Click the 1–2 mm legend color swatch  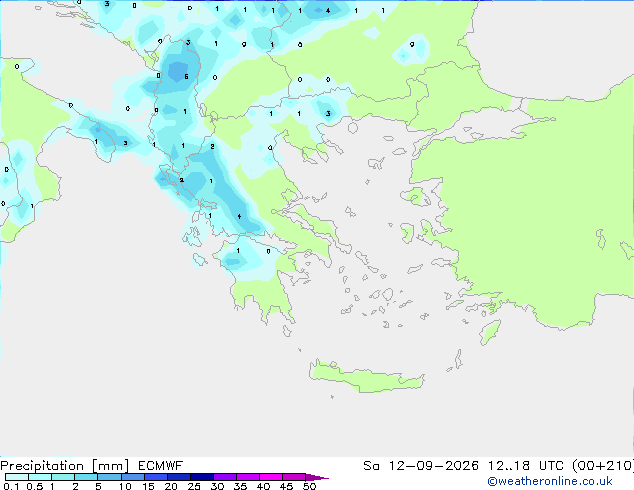(x=63, y=477)
